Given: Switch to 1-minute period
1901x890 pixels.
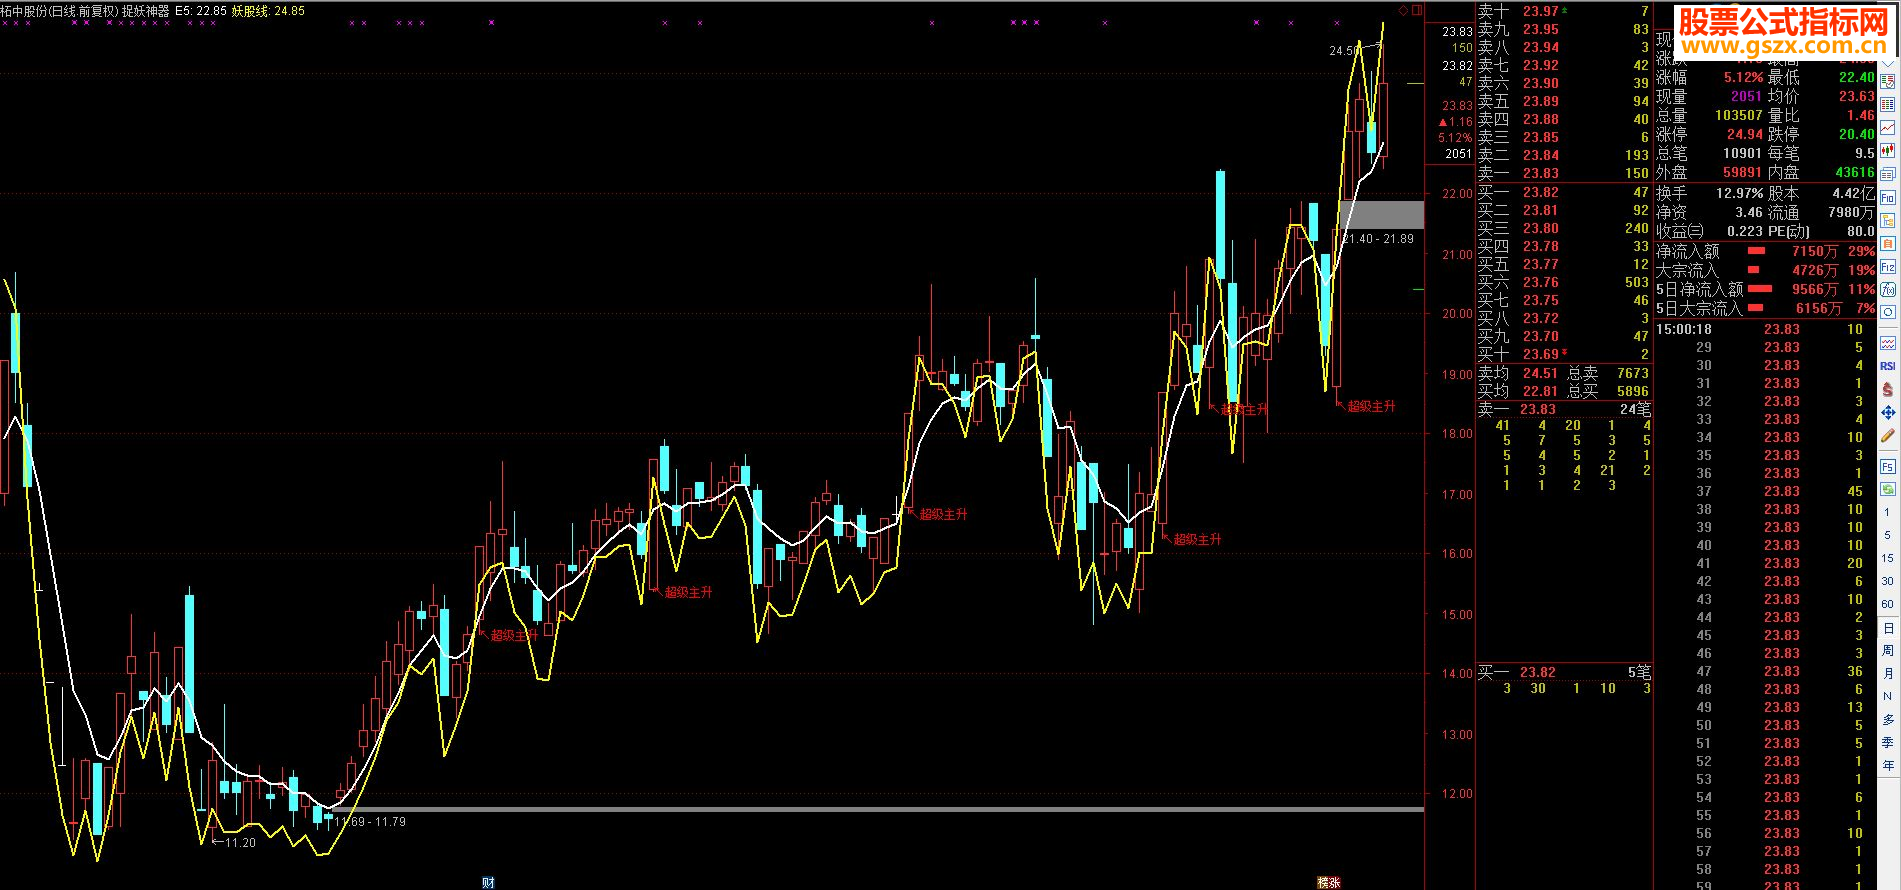Looking at the screenshot, I should tap(1888, 512).
